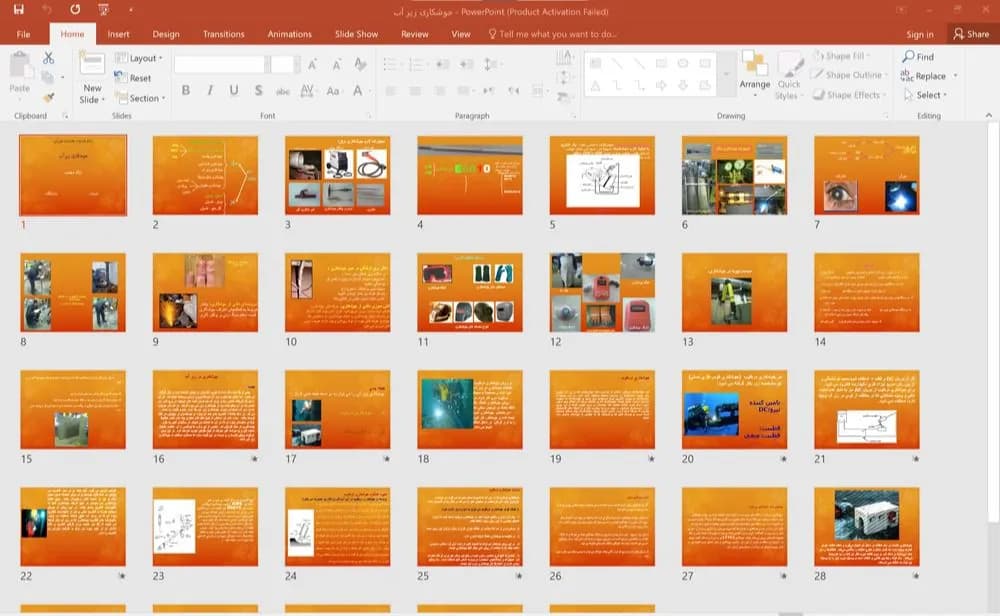This screenshot has width=1000, height=616.
Task: Click the Paste clipboard icon
Action: (20, 65)
